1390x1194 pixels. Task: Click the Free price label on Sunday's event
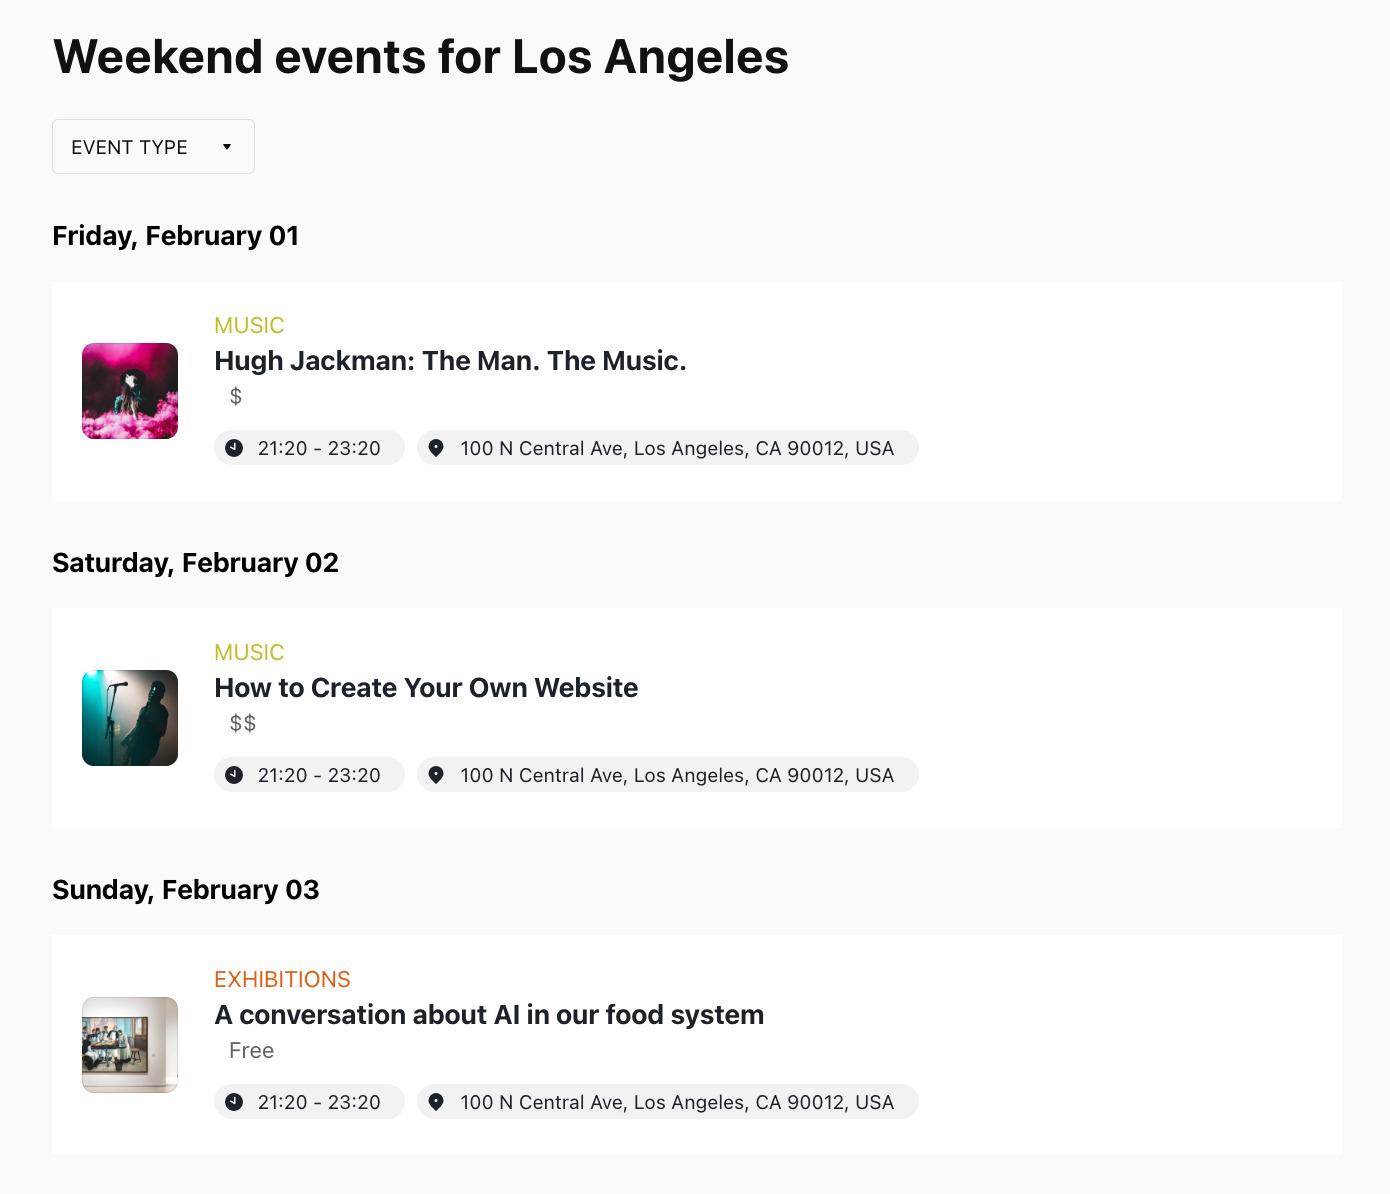(x=251, y=1050)
